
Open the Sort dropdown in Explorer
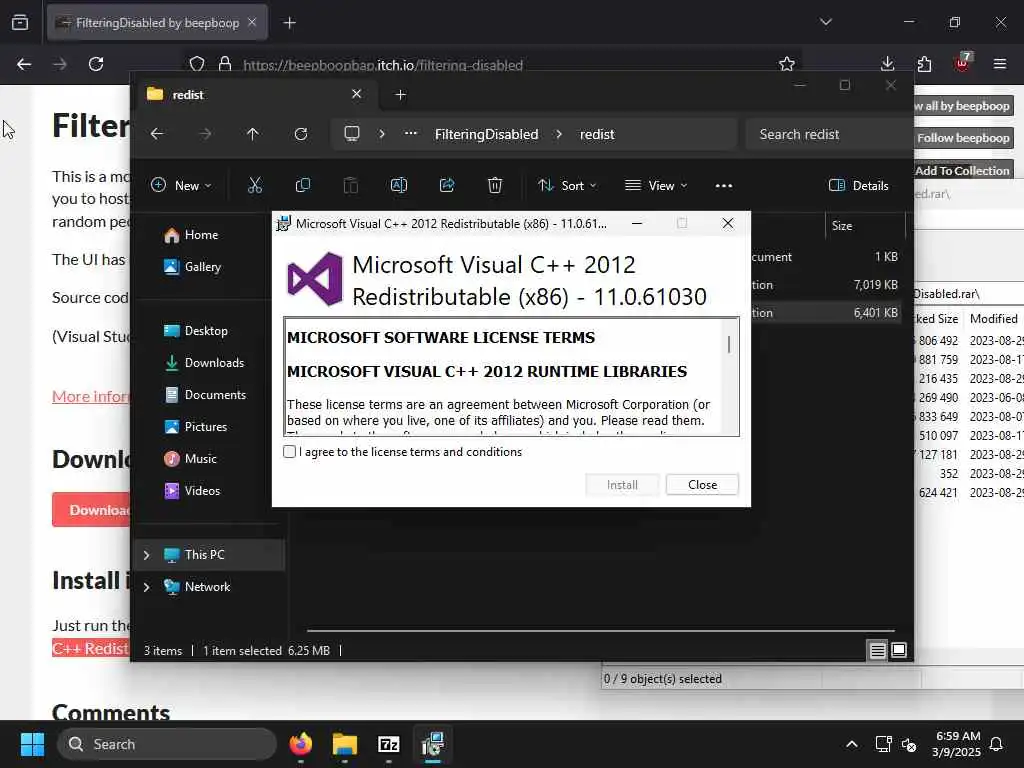[x=567, y=185]
